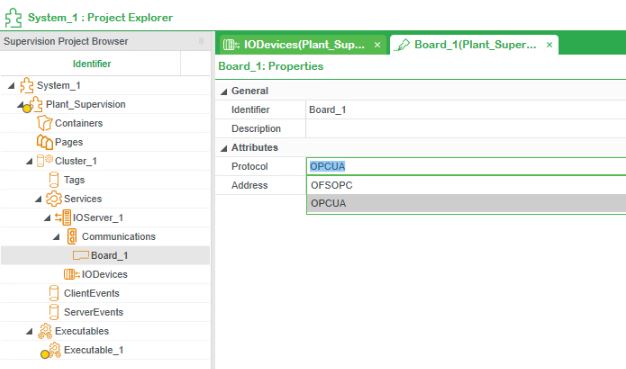Switch to the Board_1(Plant_Super... tab
This screenshot has height=369, width=626.
474,44
